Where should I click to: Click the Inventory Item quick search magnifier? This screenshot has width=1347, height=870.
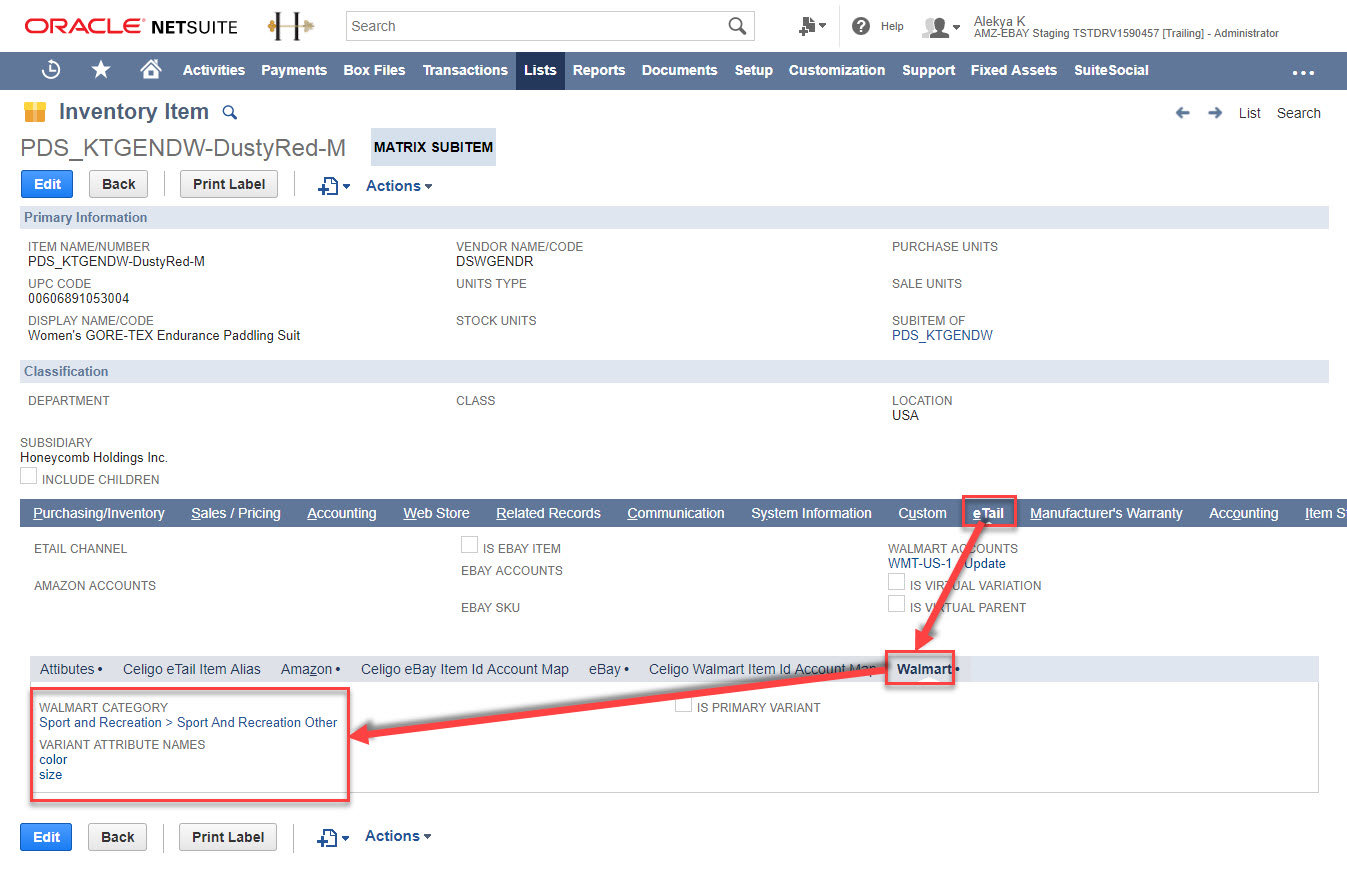pyautogui.click(x=230, y=112)
